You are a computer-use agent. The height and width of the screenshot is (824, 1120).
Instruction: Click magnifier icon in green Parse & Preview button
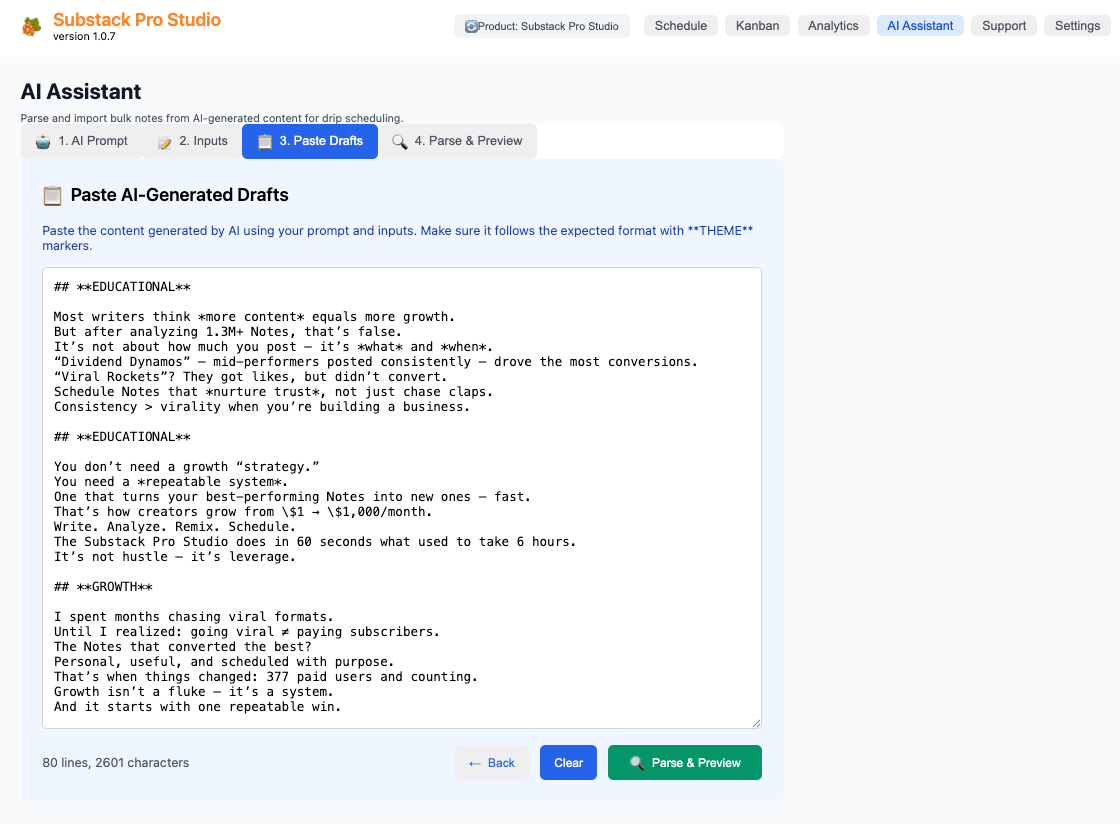(636, 763)
